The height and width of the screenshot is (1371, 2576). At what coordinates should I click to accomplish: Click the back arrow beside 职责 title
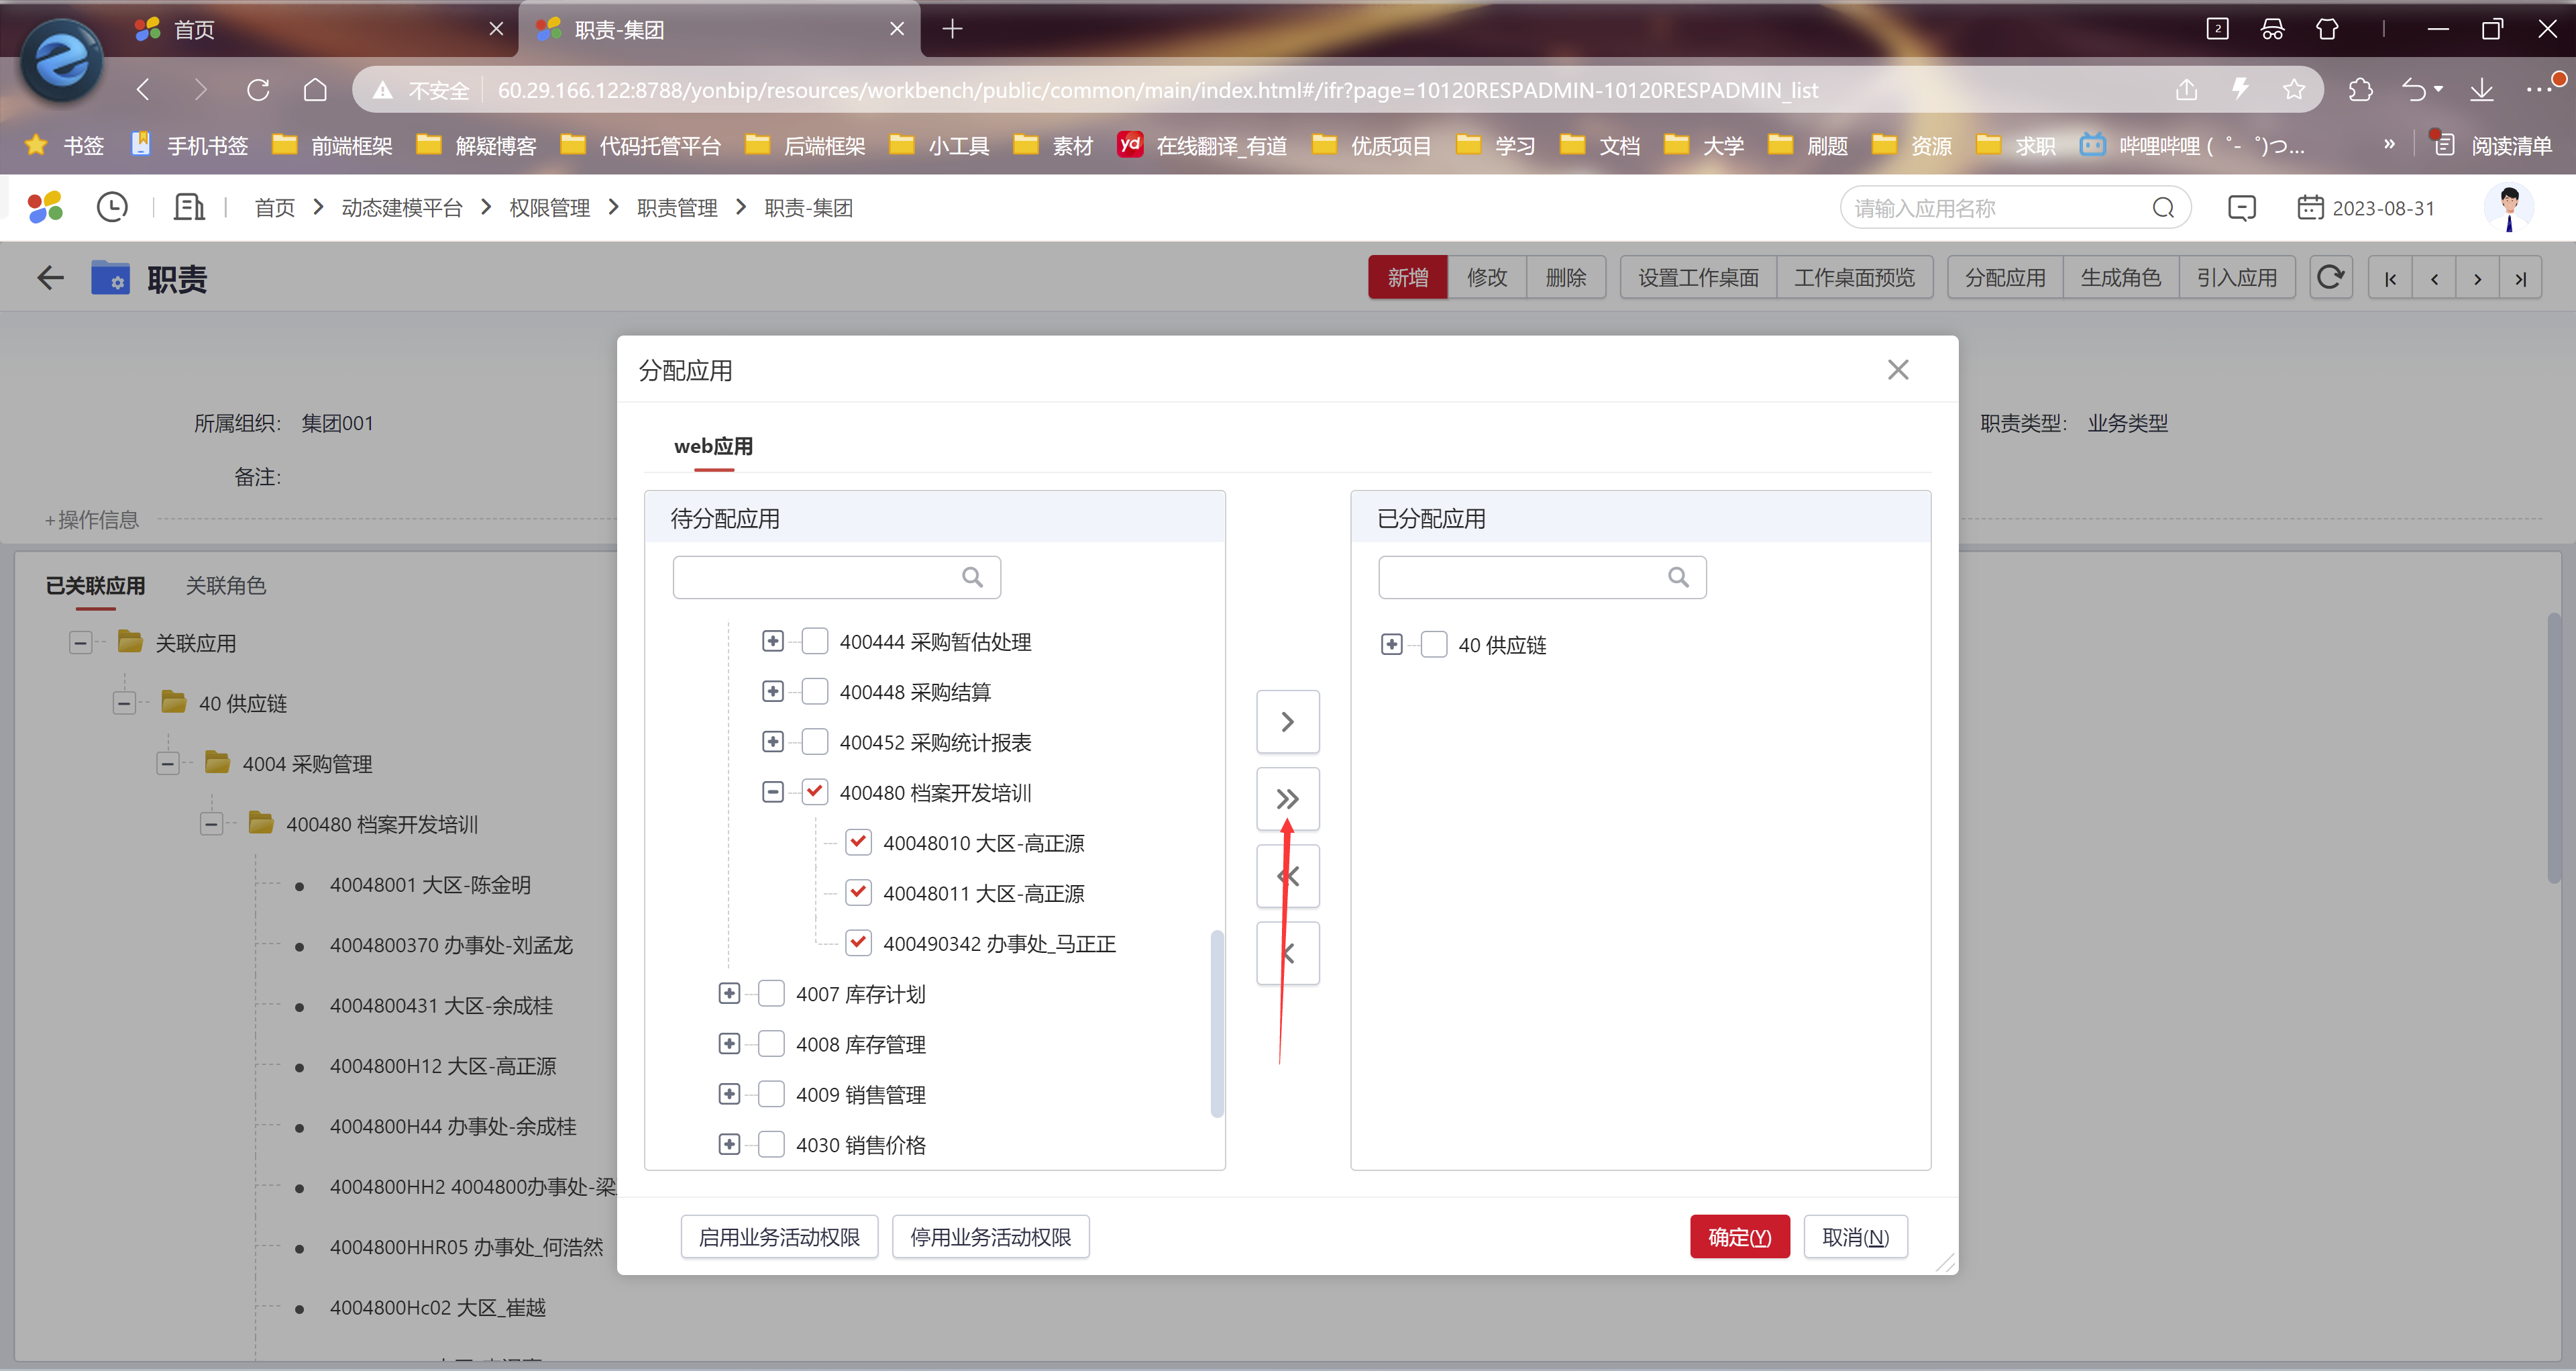click(x=50, y=277)
